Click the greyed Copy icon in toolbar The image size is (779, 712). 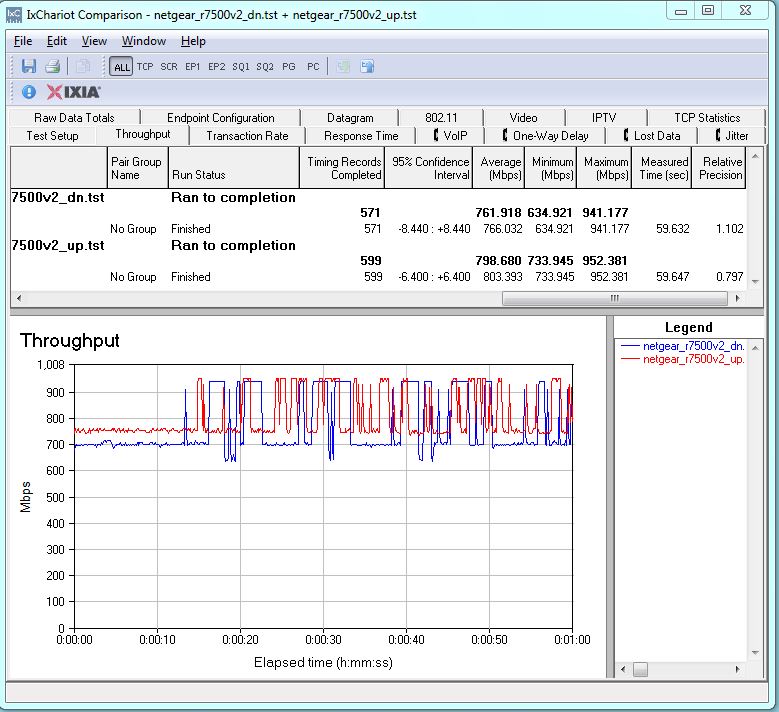click(83, 66)
